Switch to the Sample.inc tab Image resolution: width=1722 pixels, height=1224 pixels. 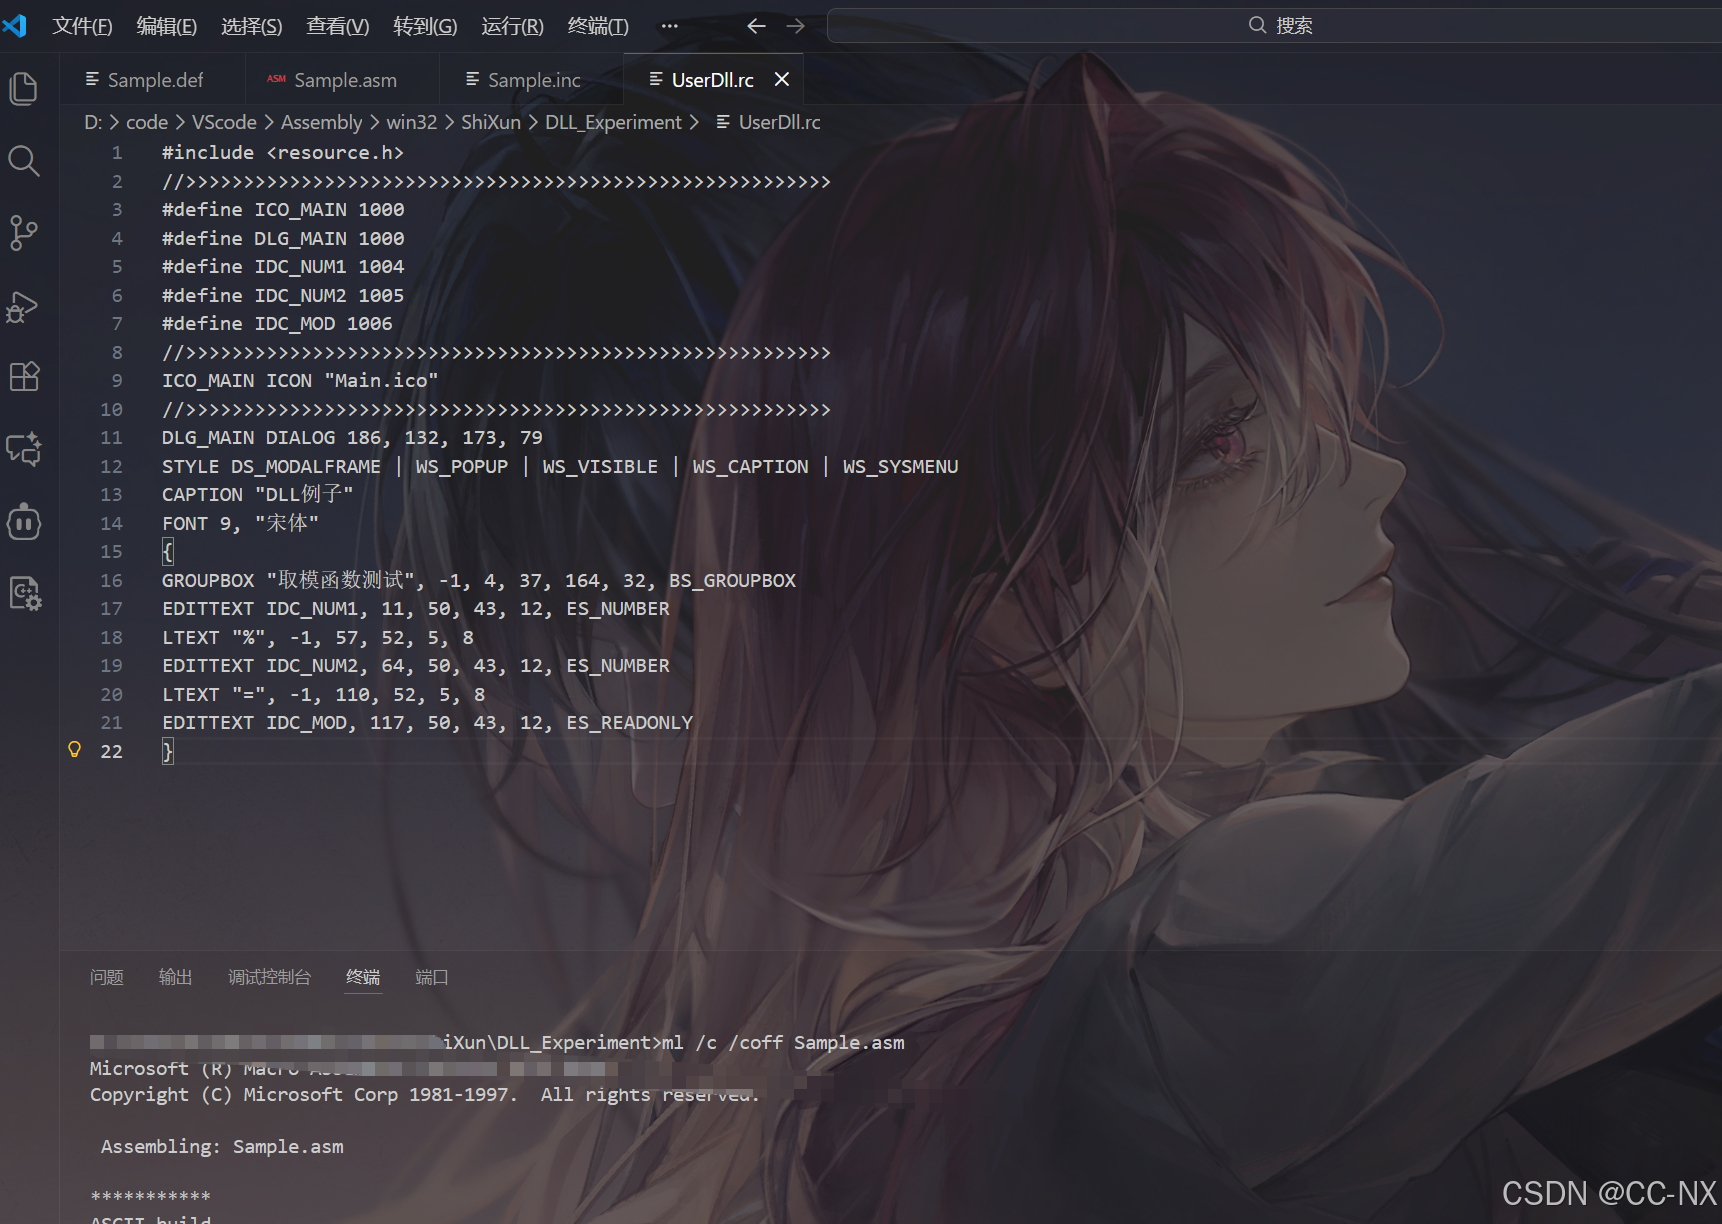tap(531, 79)
